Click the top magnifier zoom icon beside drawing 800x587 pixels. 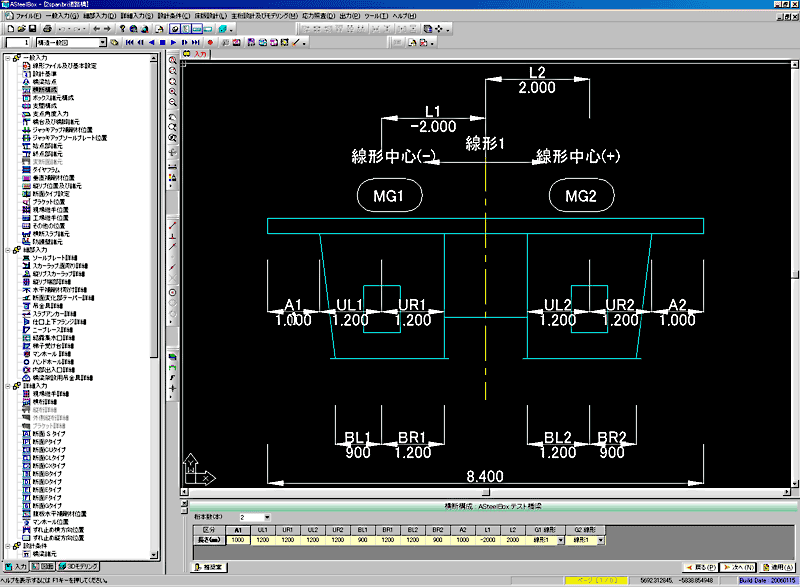point(173,60)
